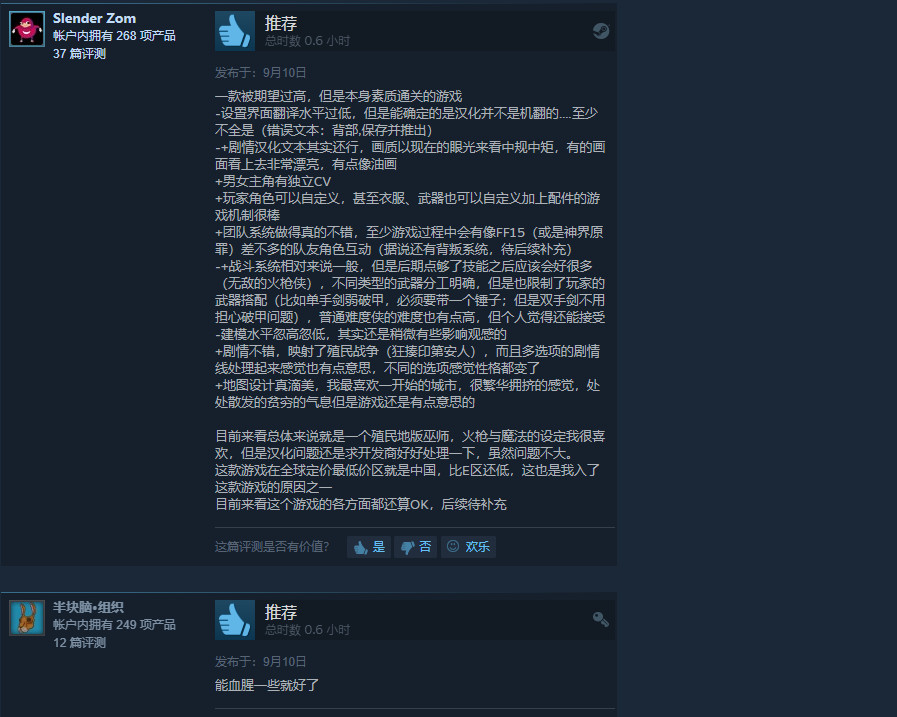Vote 否 (no) on review helpfulness
This screenshot has height=717, width=897.
click(416, 546)
